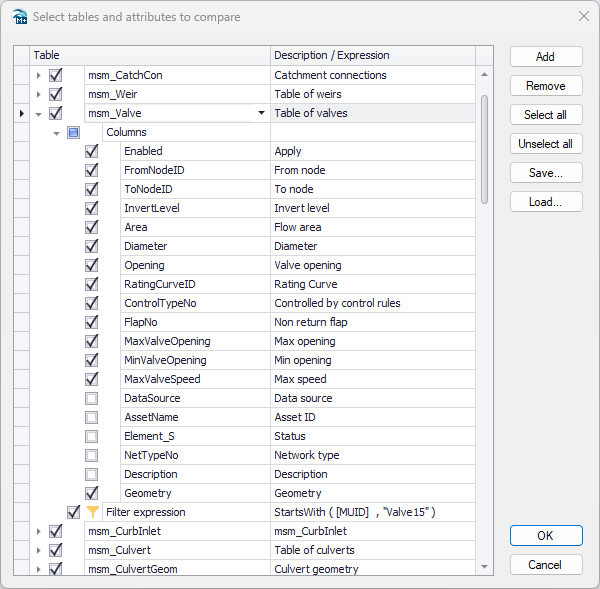Confirm with the OK button
The image size is (600, 589).
[546, 535]
